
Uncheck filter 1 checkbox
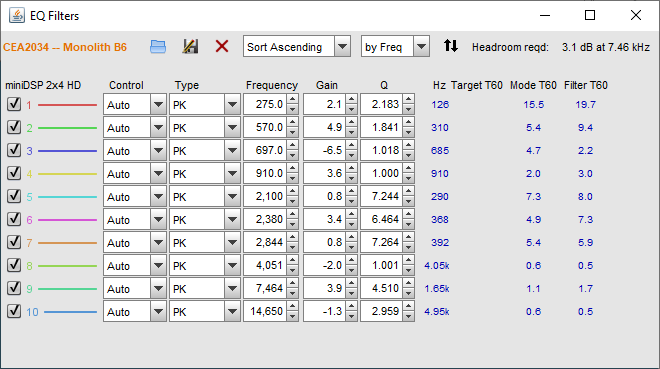[14, 104]
